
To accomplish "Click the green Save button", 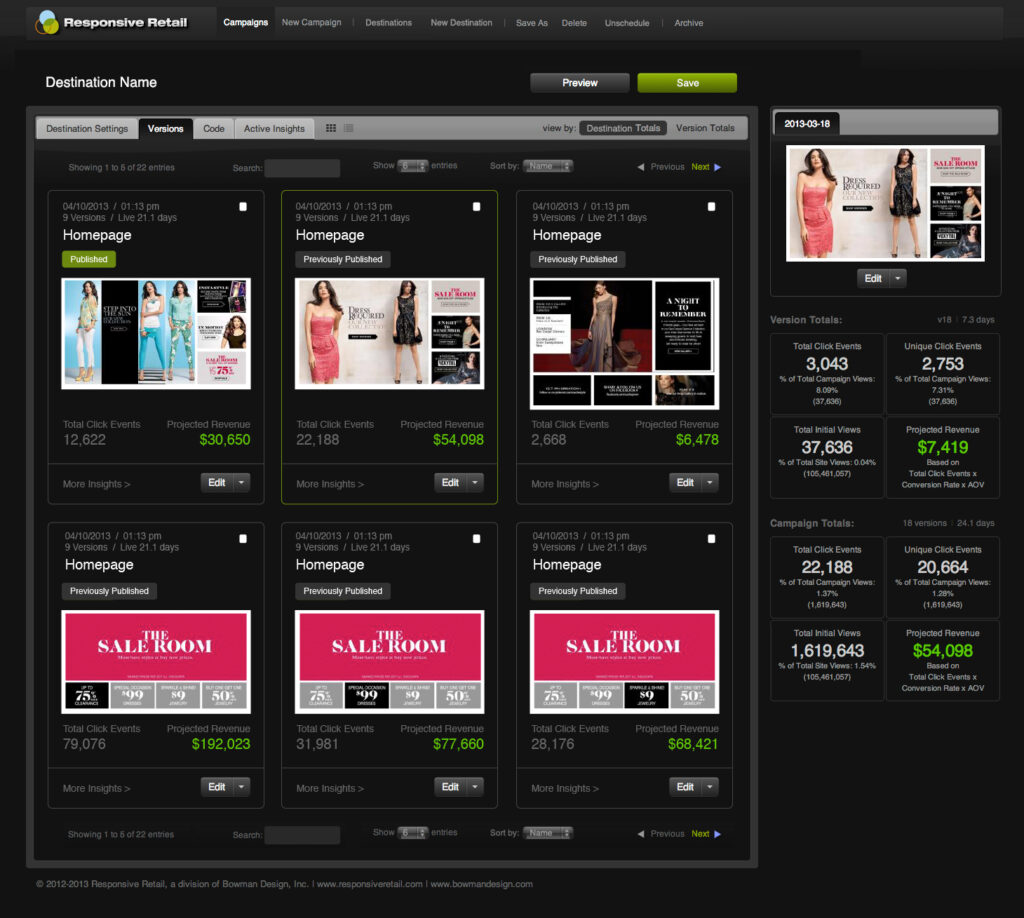I will 687,83.
